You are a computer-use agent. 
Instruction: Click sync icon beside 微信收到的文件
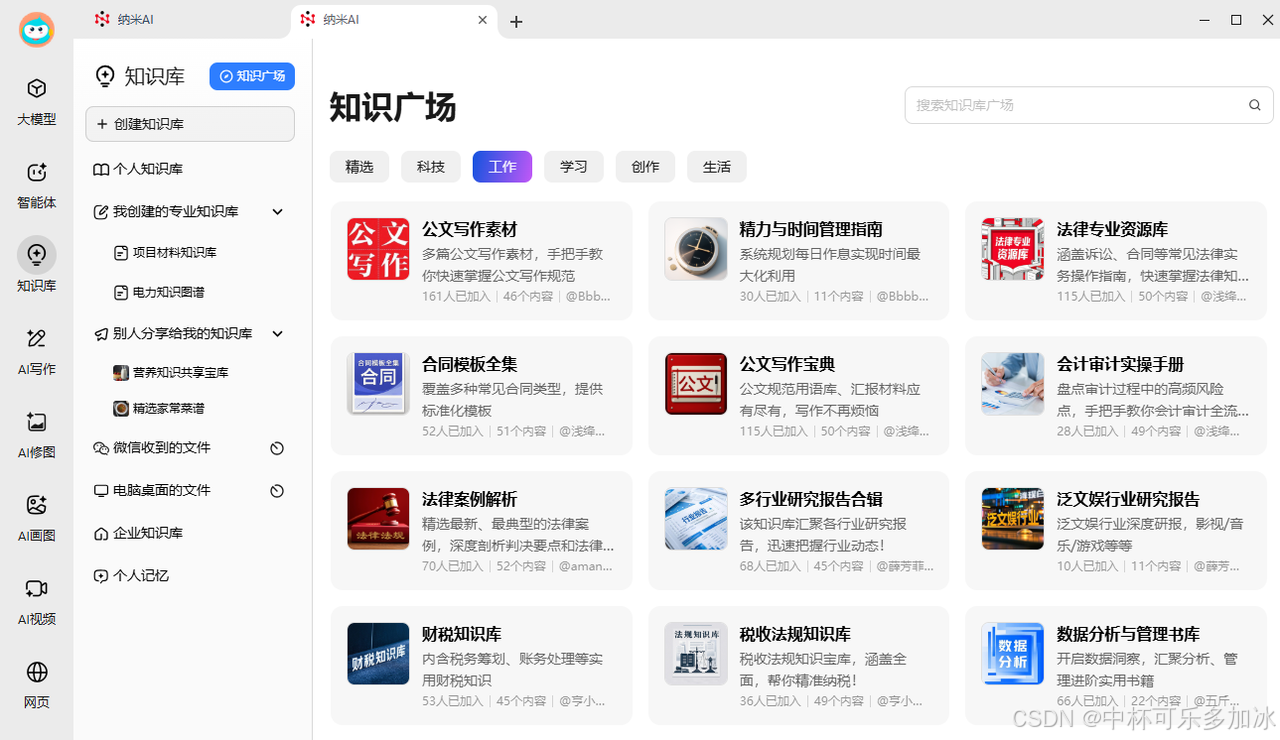[278, 448]
